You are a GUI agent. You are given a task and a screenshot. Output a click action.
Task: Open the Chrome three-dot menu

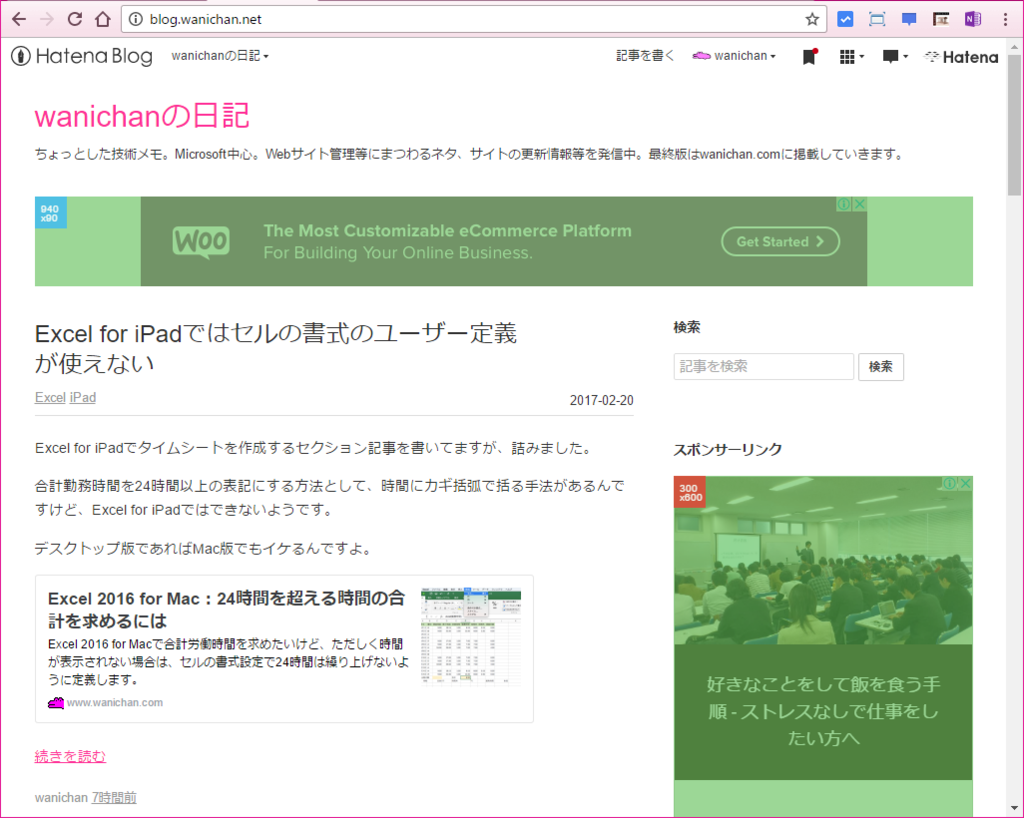coord(1005,19)
